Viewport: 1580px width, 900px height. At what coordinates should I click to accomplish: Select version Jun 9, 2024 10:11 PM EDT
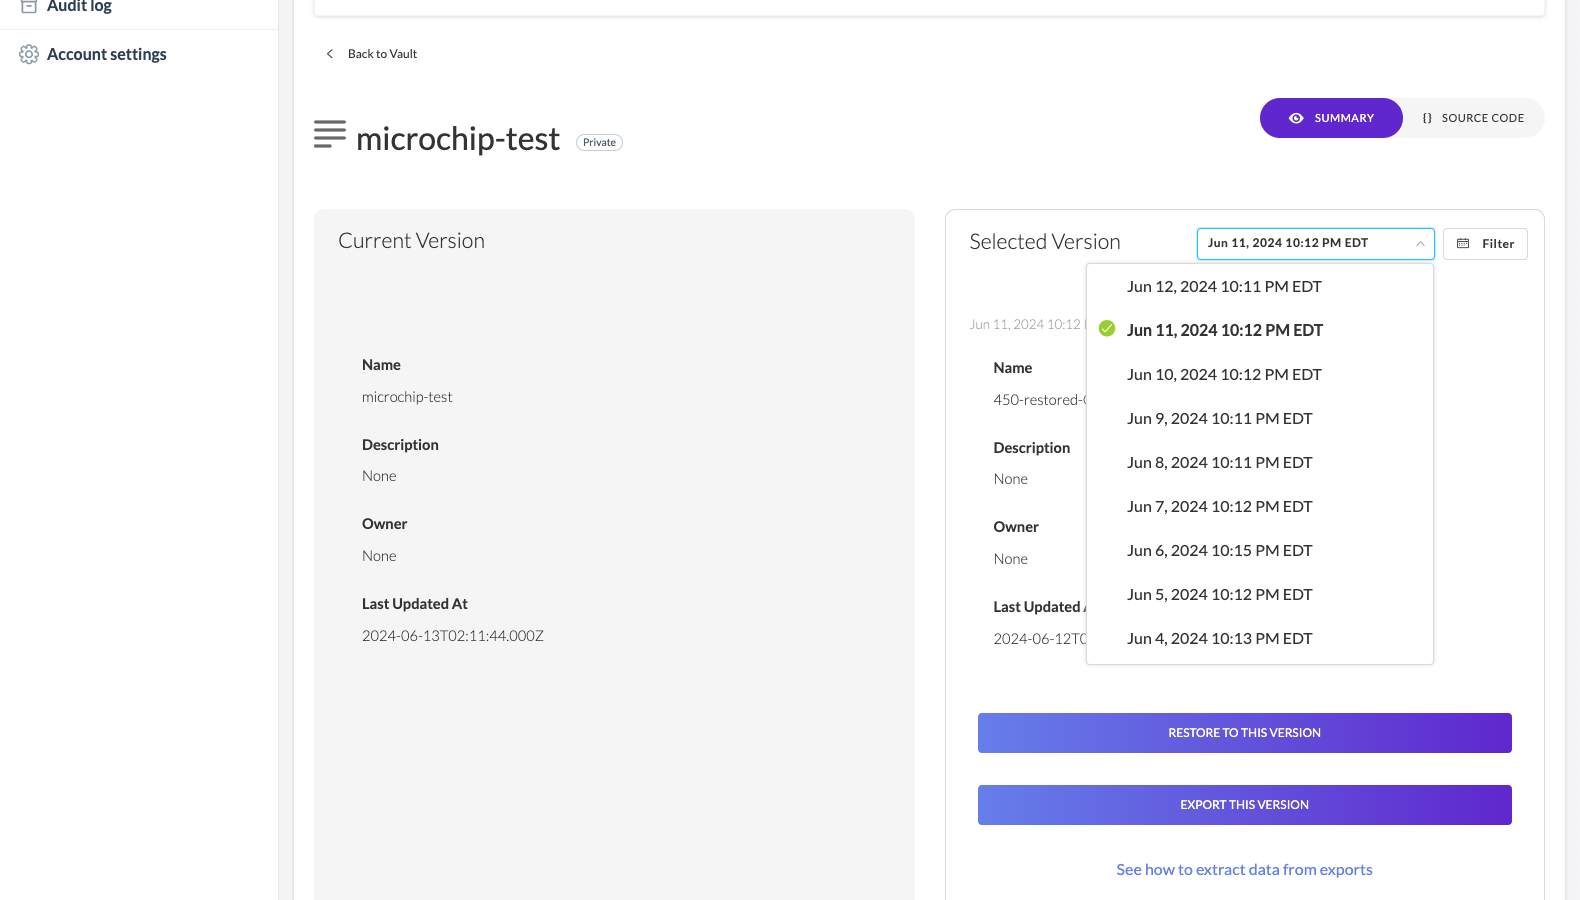tap(1260, 419)
